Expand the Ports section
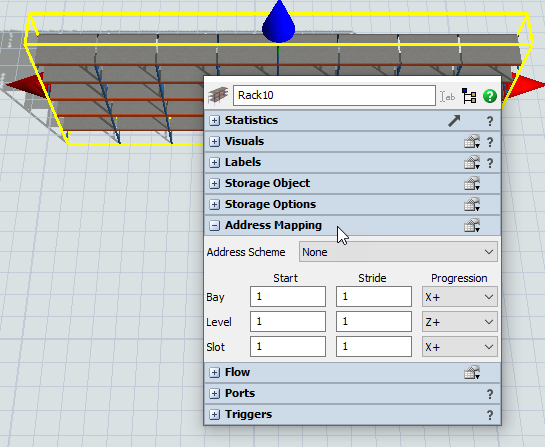545x447 pixels. click(214, 393)
